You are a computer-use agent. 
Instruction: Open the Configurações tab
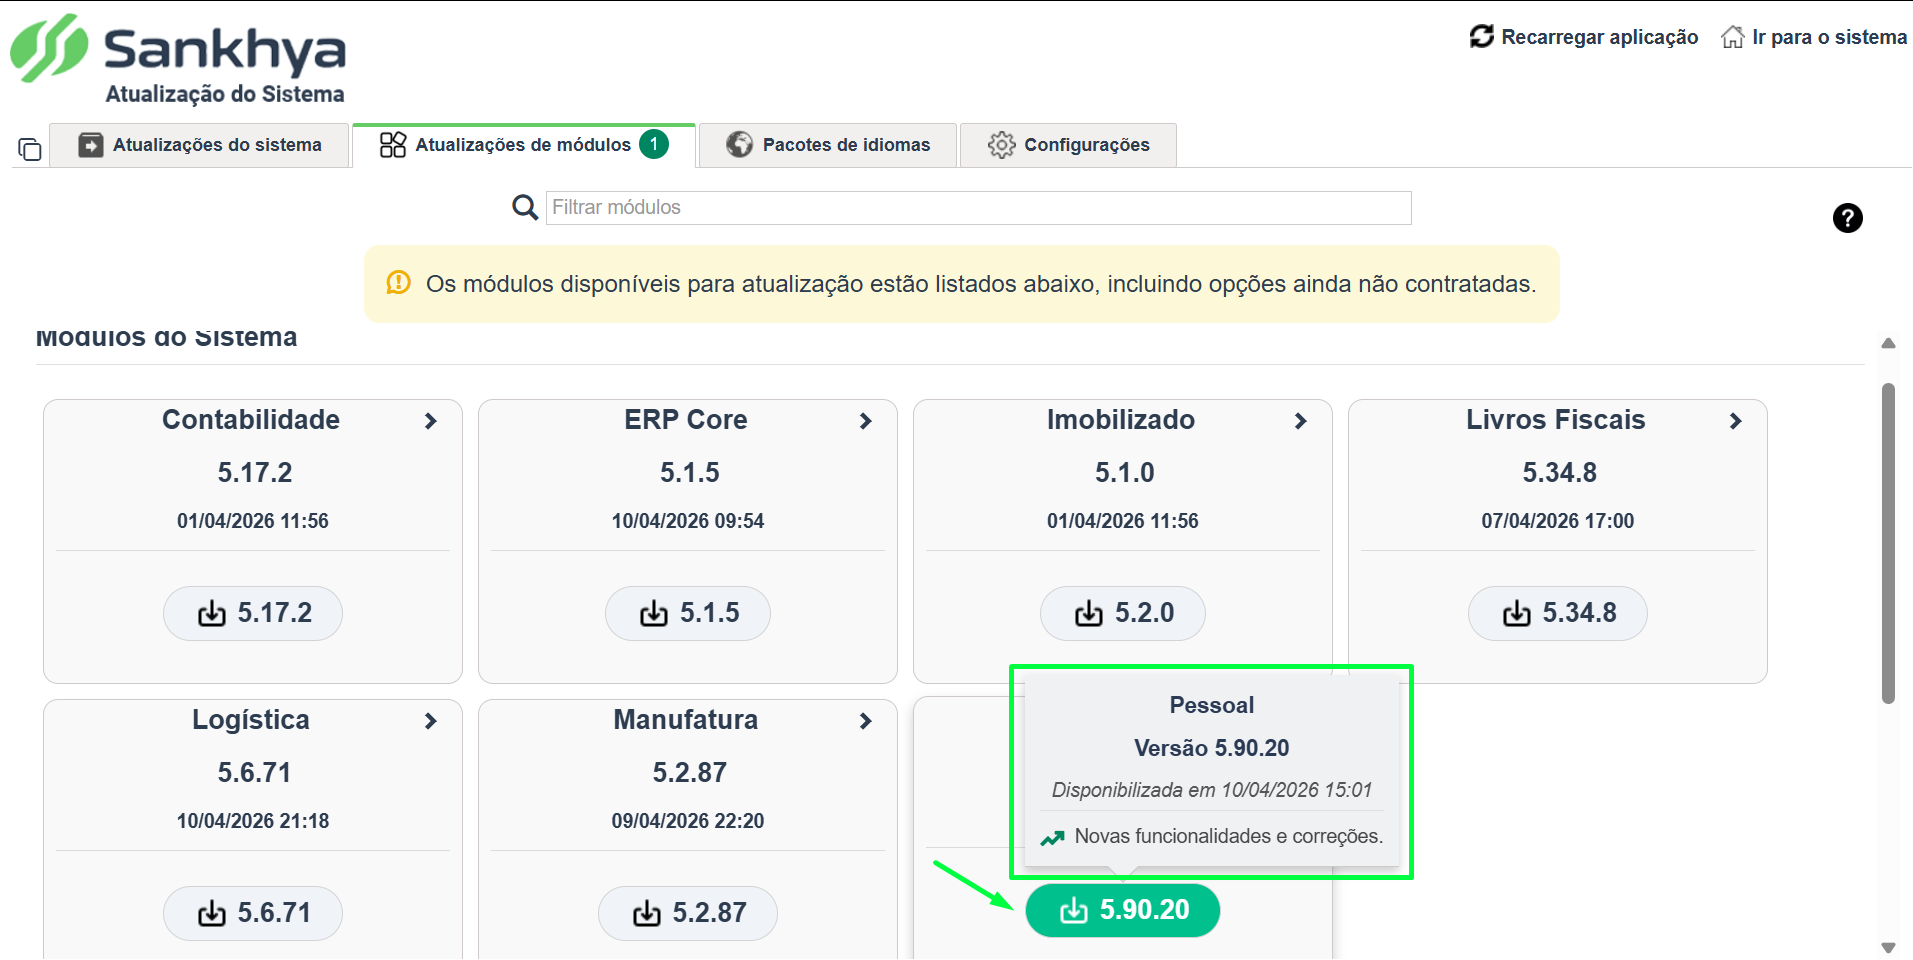click(1068, 145)
